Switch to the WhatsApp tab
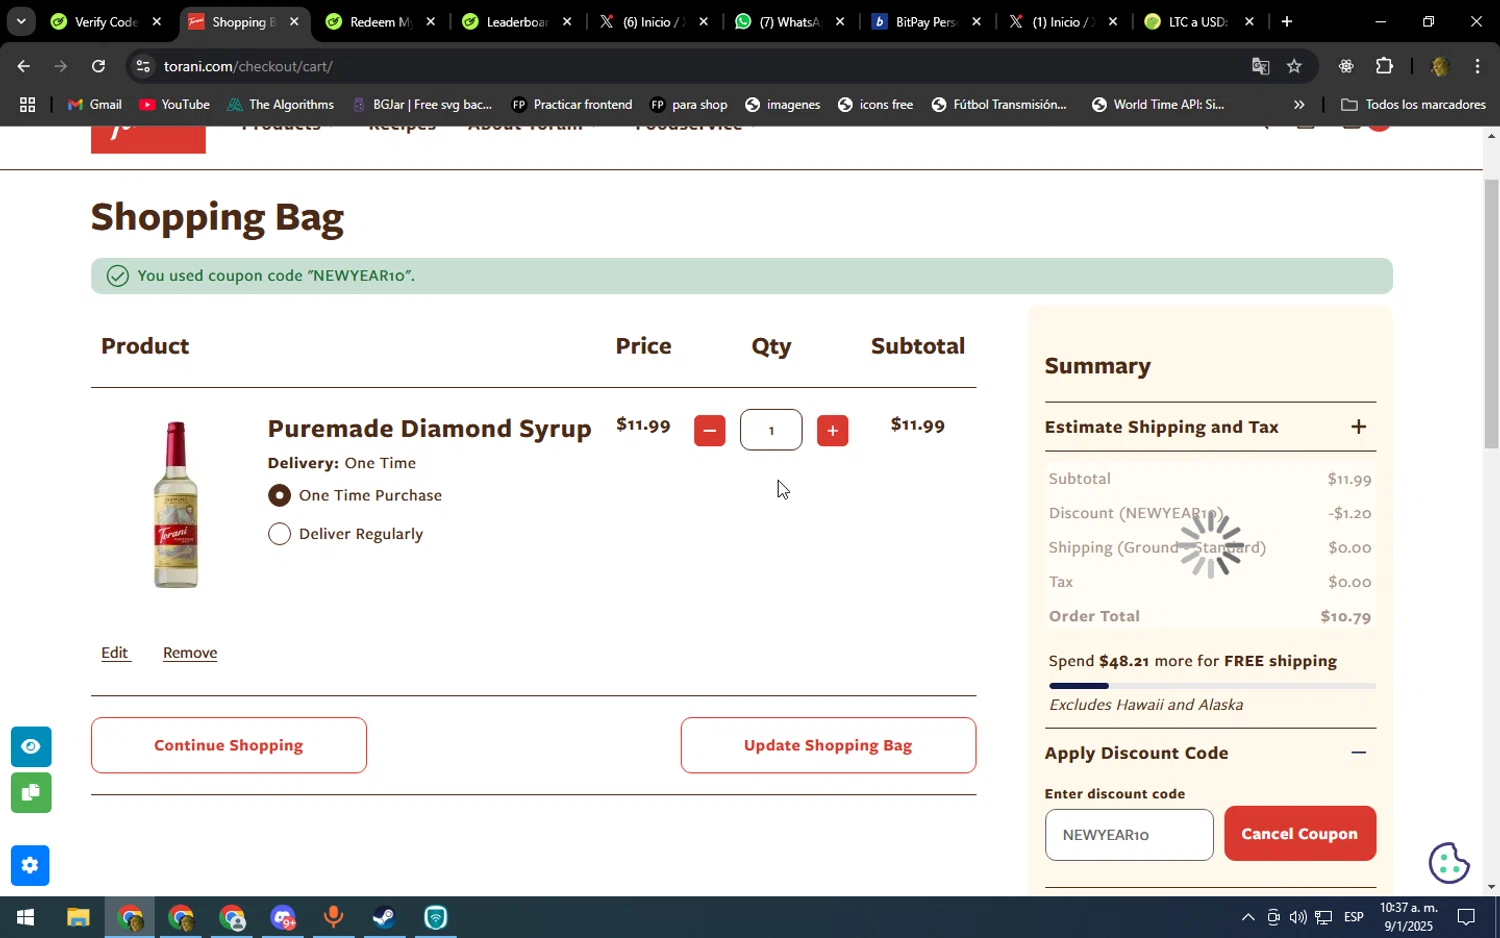 tap(790, 21)
